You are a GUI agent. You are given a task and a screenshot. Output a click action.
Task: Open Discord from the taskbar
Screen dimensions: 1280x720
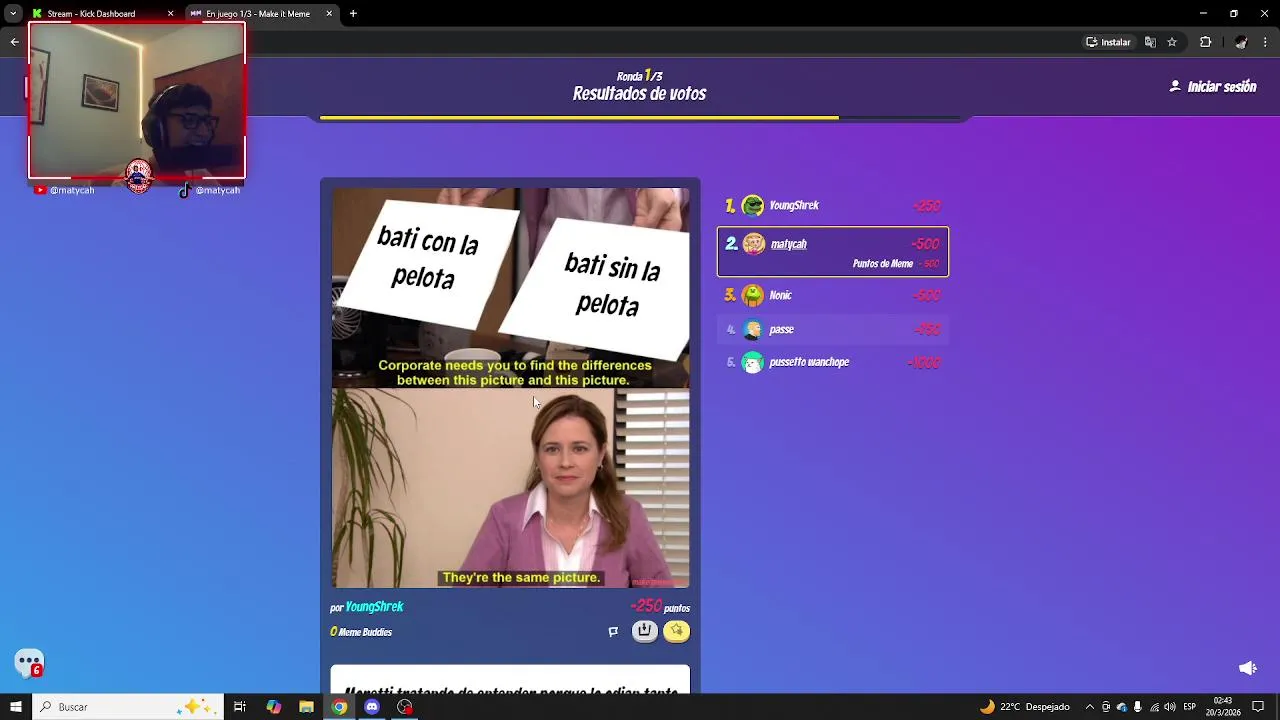372,707
